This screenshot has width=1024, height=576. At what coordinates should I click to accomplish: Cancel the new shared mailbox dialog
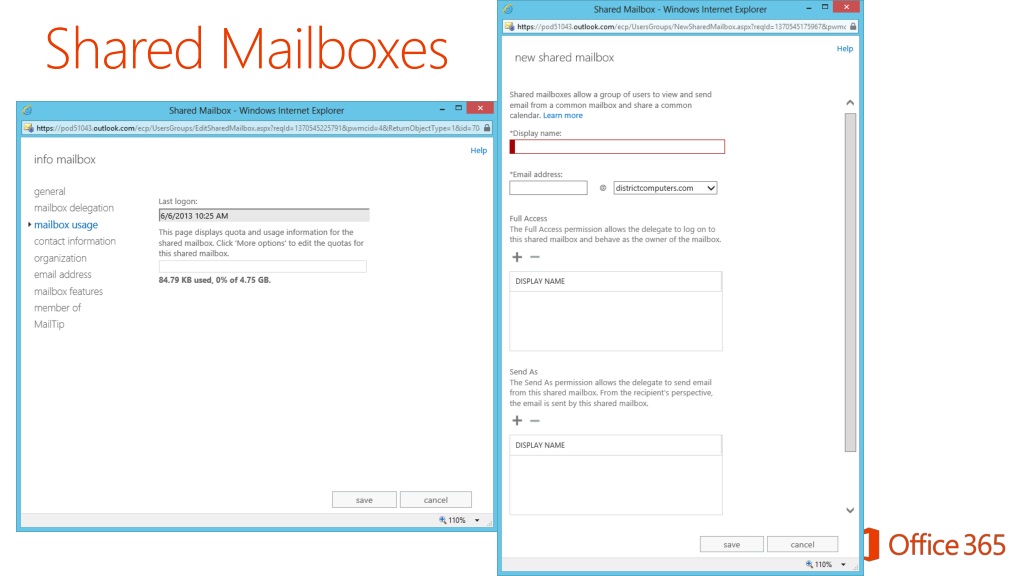tap(802, 544)
